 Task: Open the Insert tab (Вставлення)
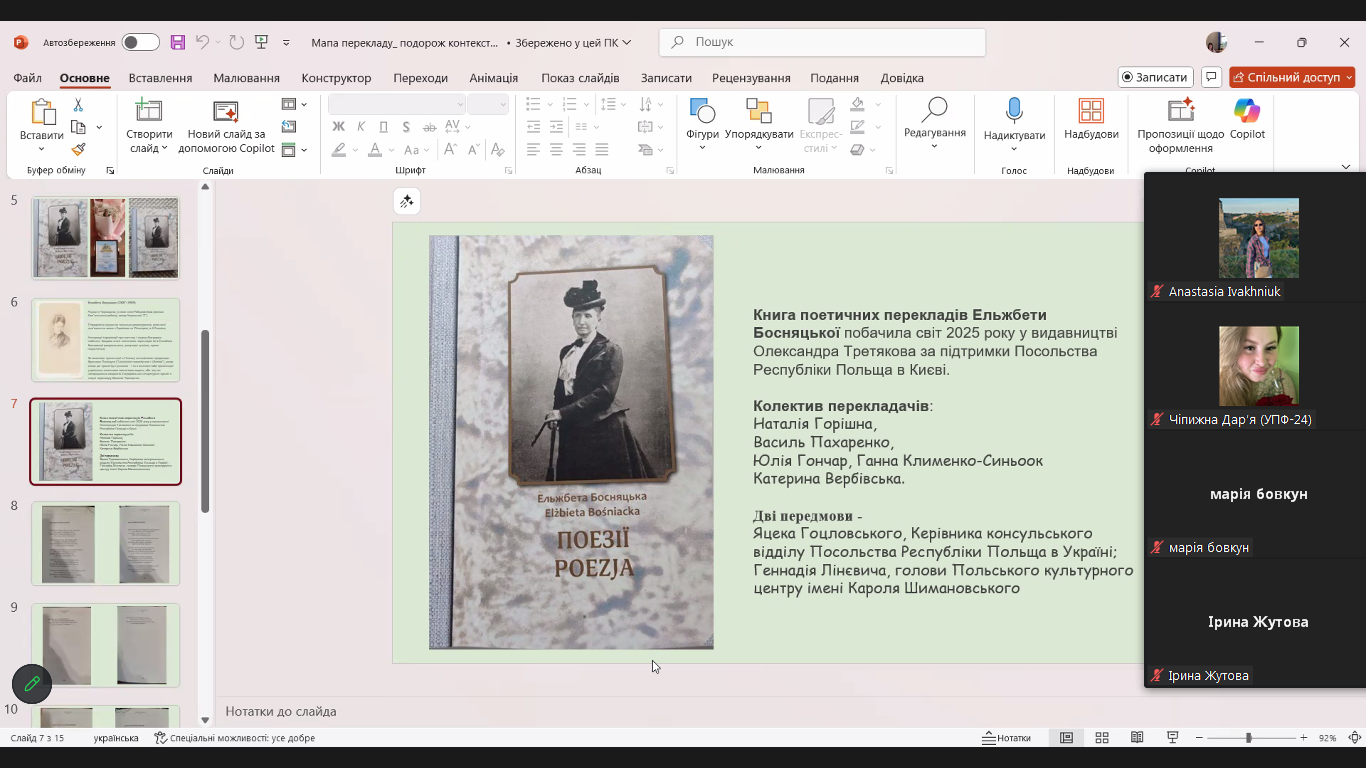tap(160, 78)
